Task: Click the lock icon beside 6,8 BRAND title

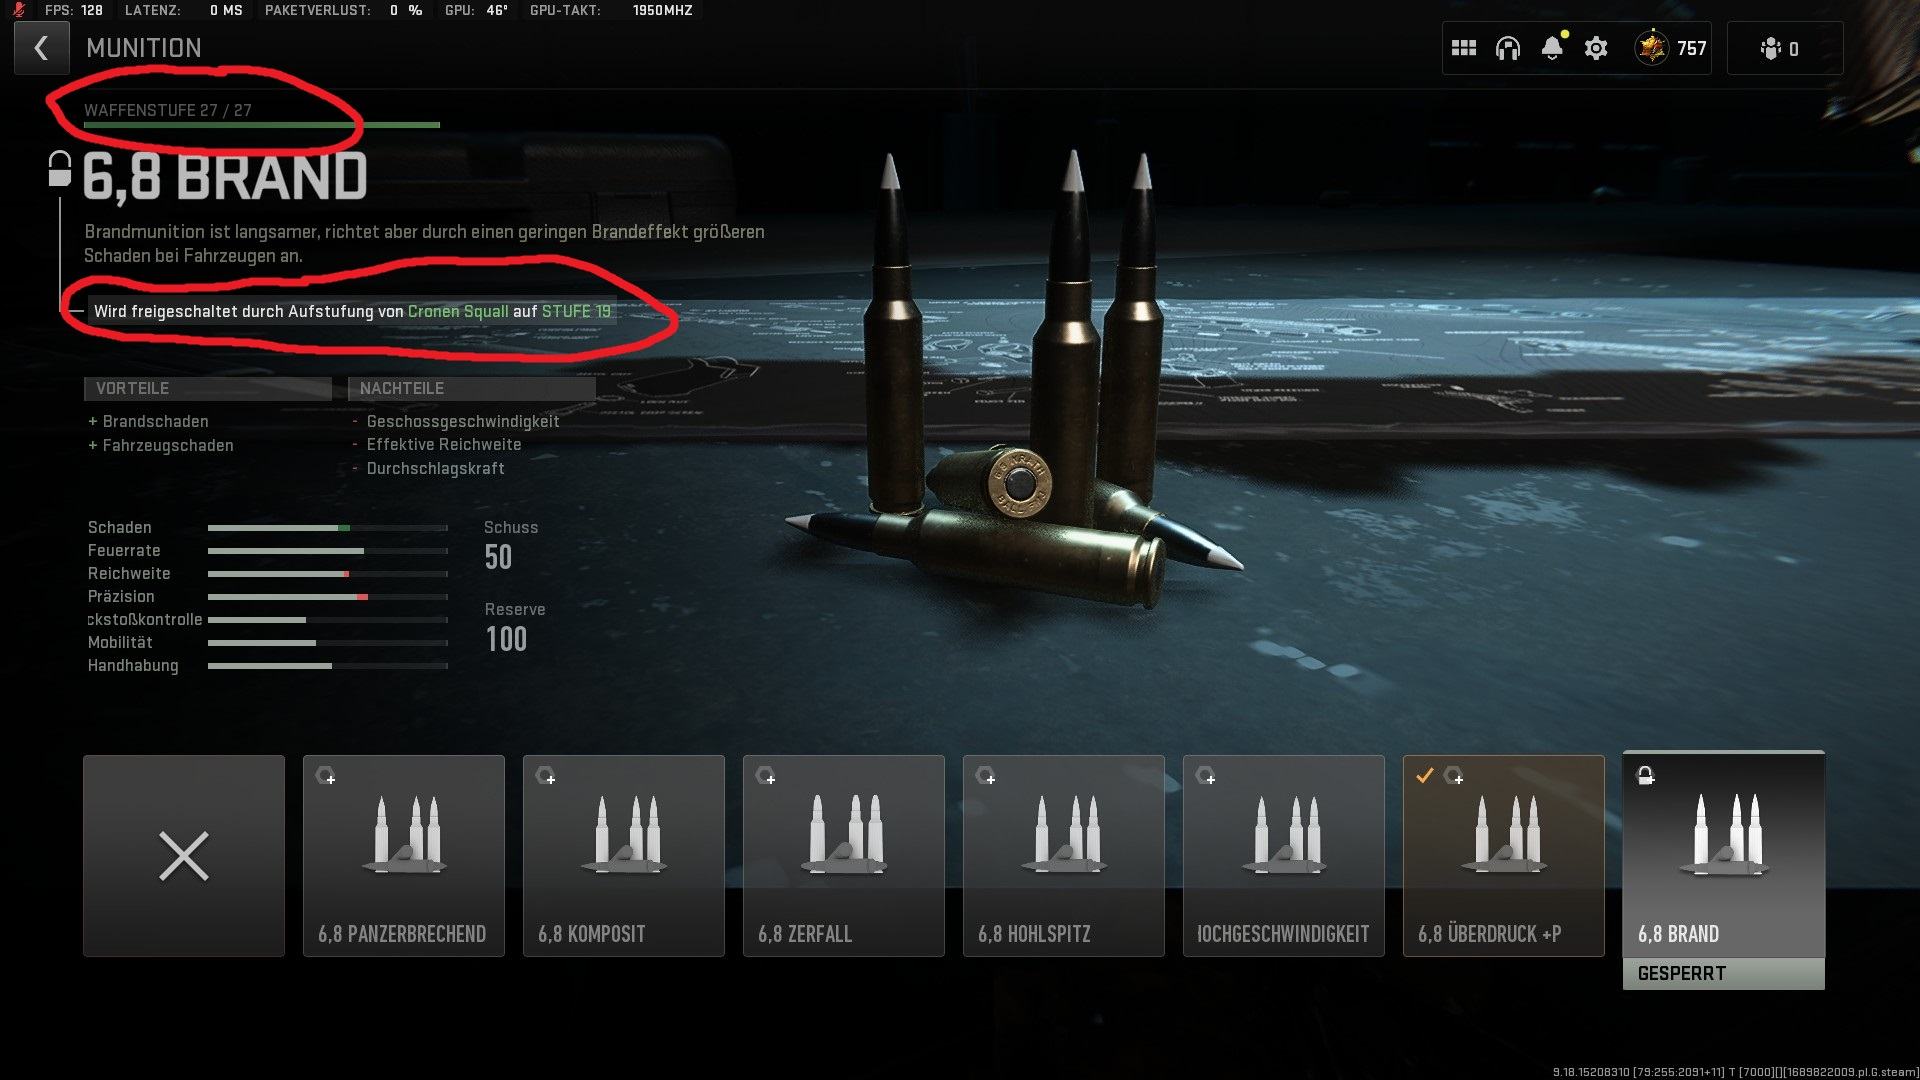Action: click(x=60, y=169)
